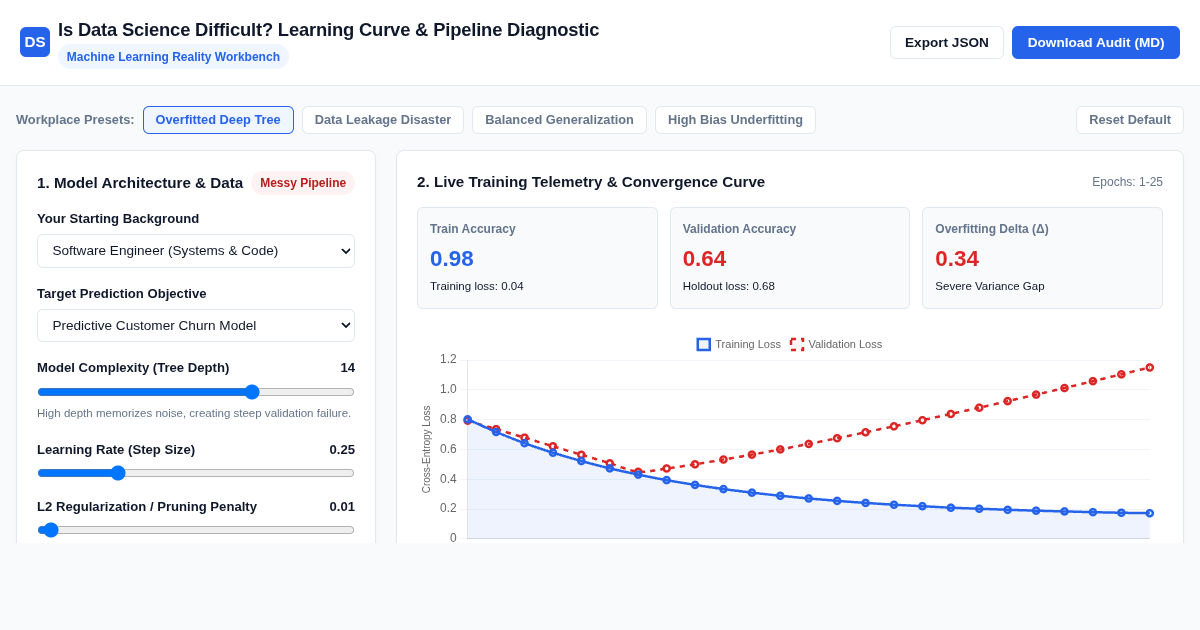Adjust the Learning Rate slider
The width and height of the screenshot is (1200, 630).
point(196,473)
